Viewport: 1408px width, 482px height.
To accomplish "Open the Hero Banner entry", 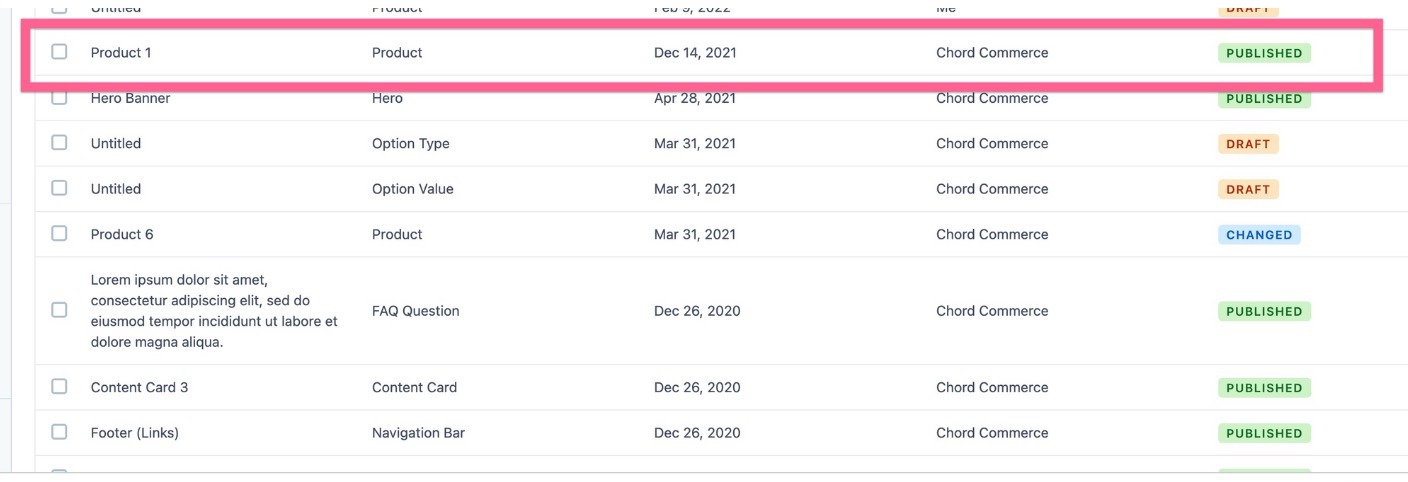I will pos(130,98).
